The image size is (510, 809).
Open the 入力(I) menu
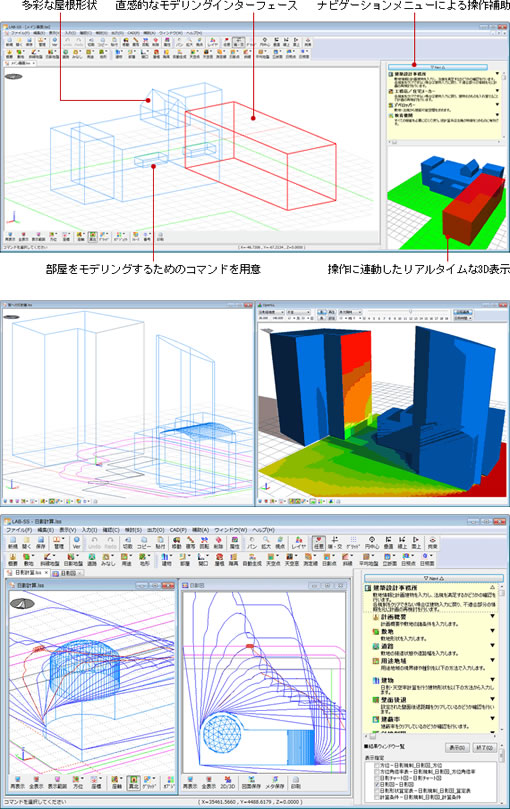coord(89,530)
